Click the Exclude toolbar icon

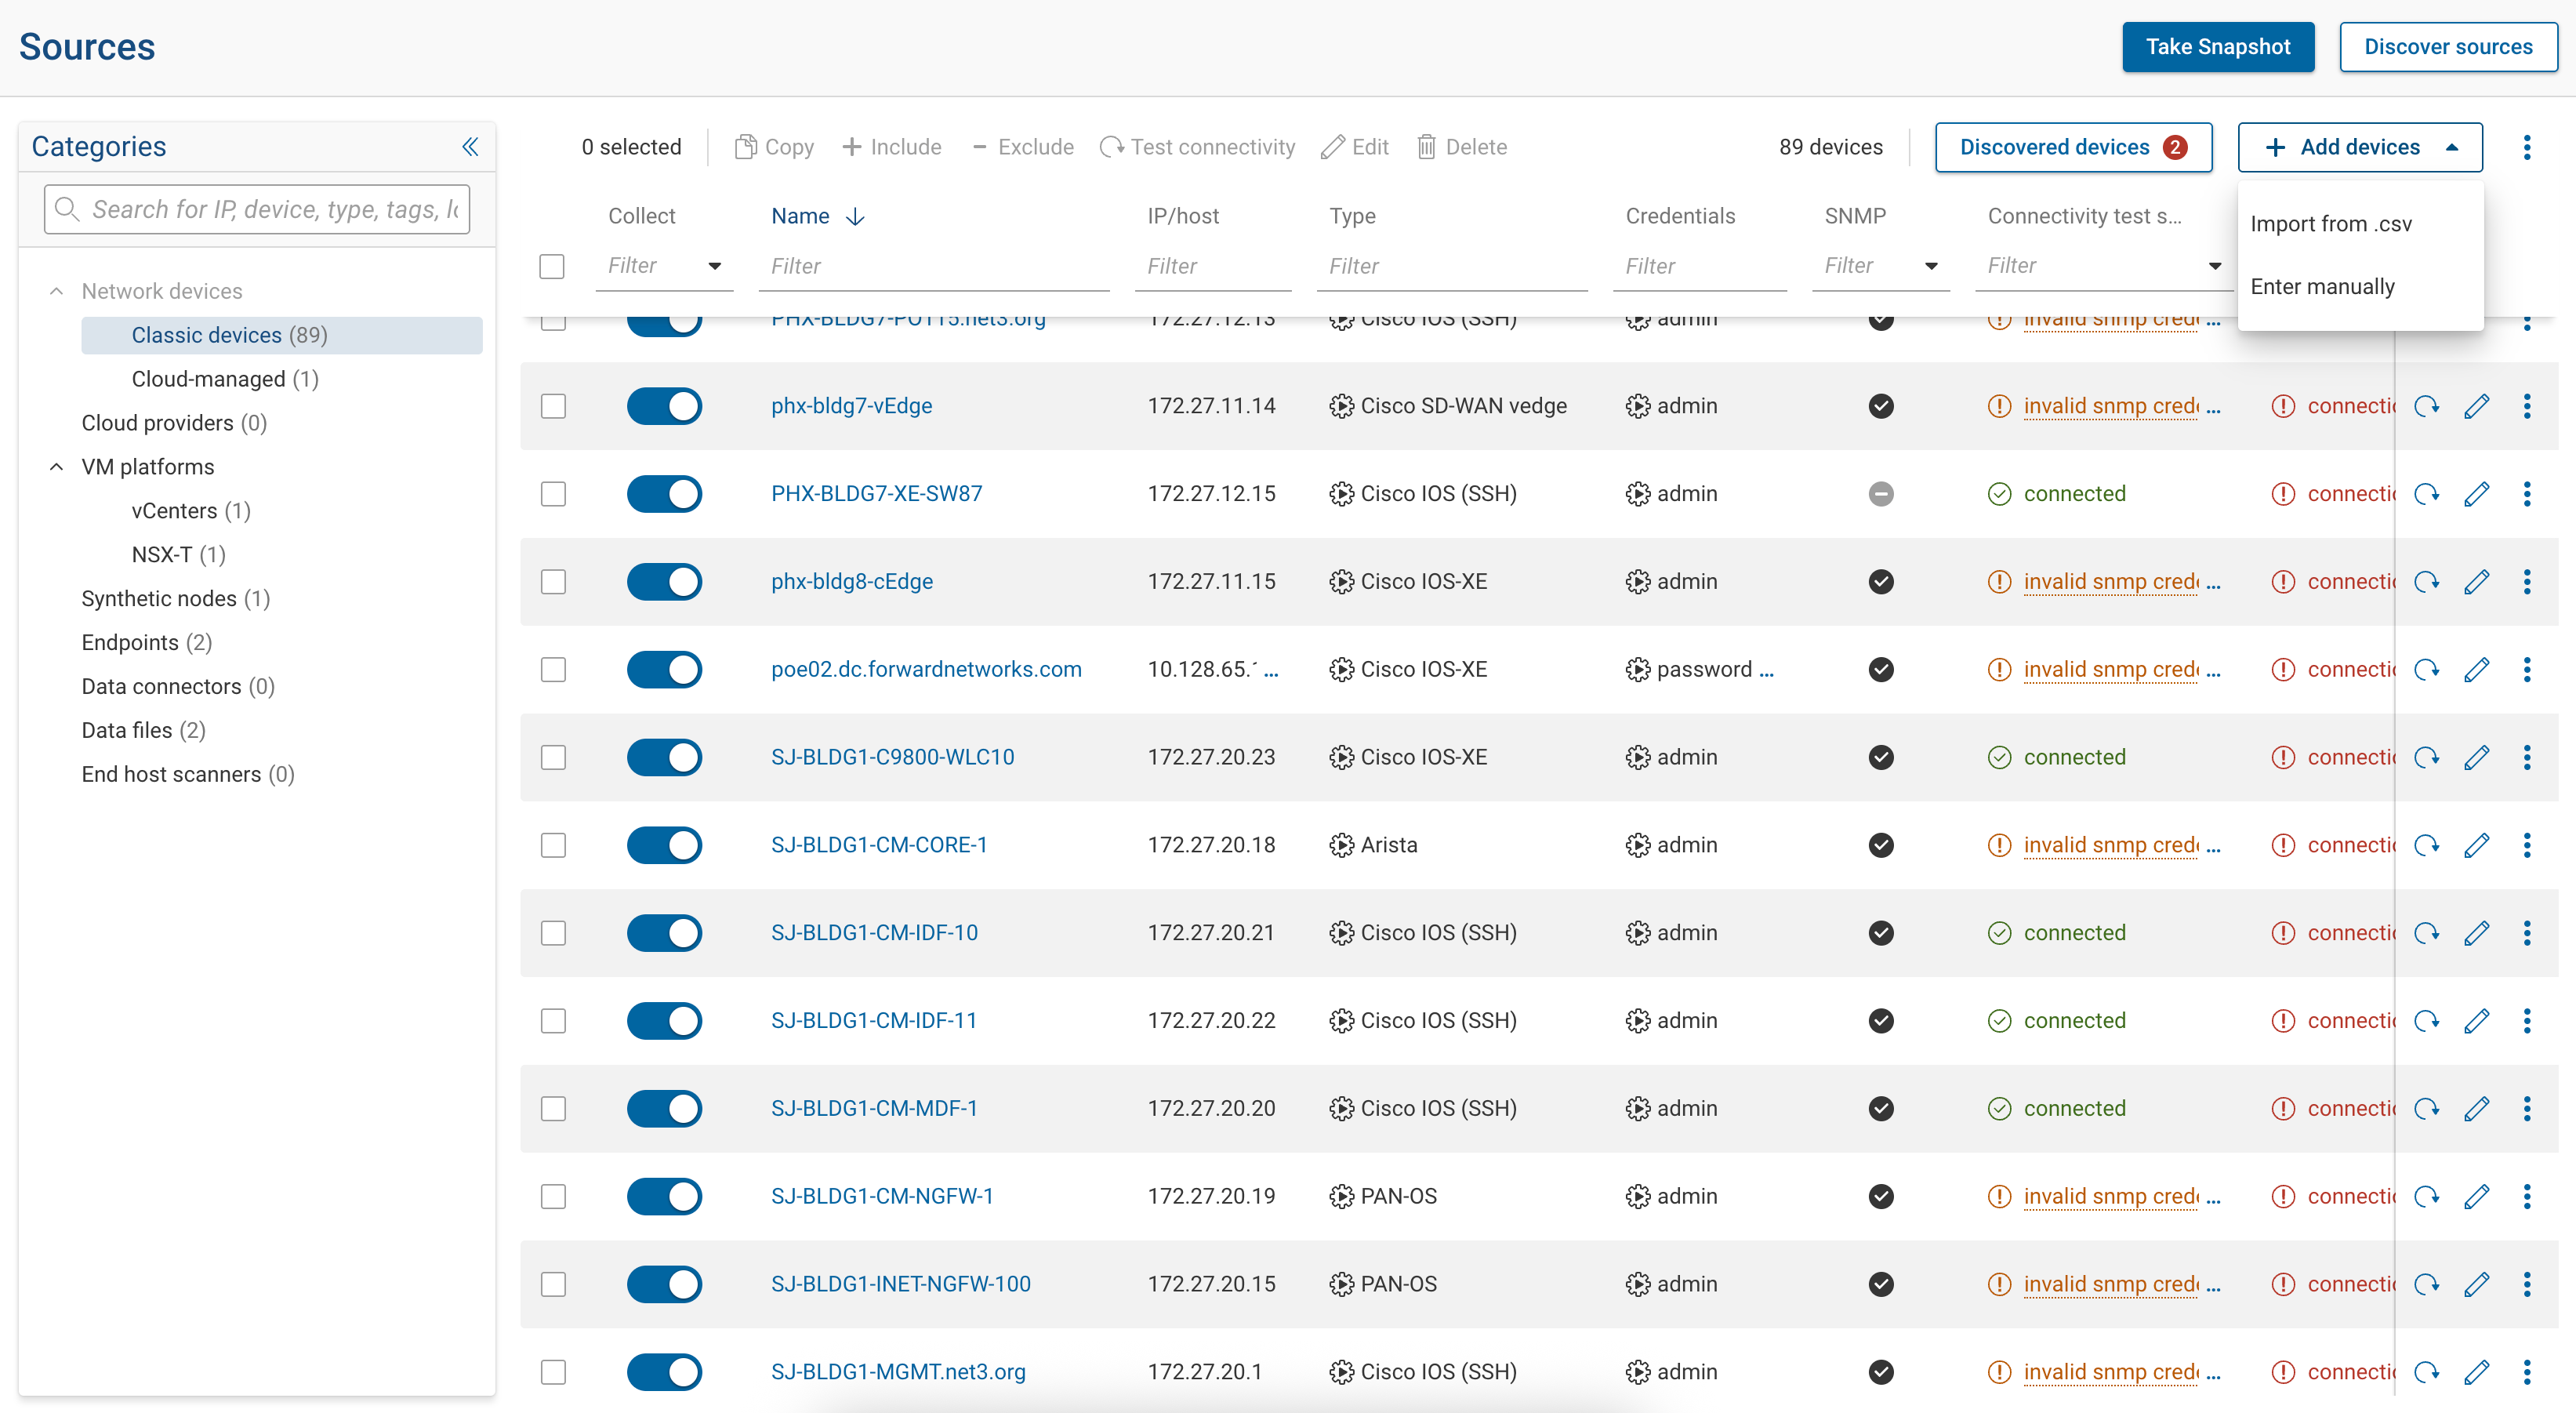(980, 146)
